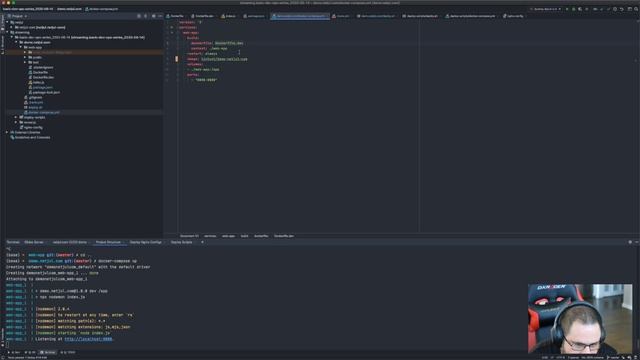Expand the secrets folder
Viewport: 640px width, 360px height.
16,122
